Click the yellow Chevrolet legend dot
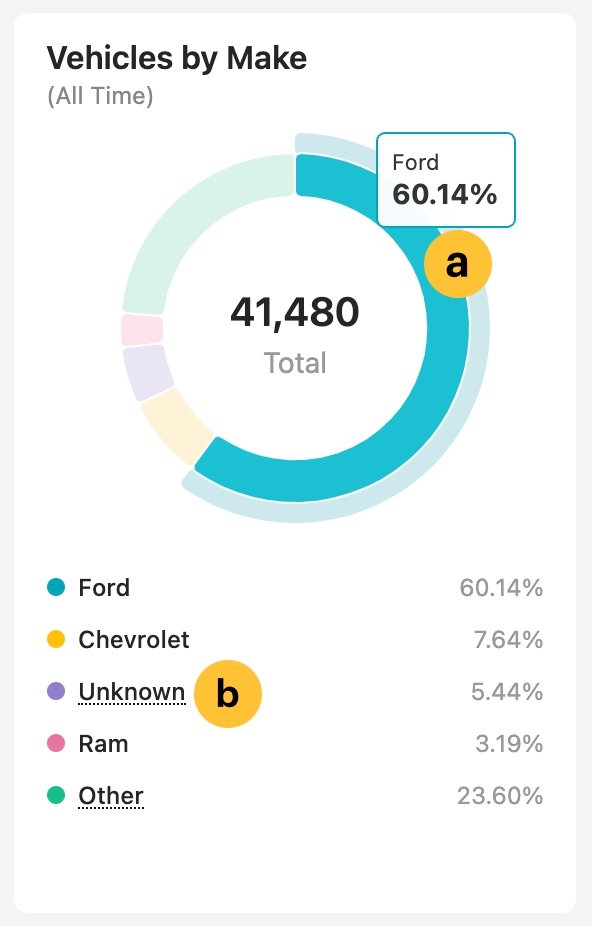592x926 pixels. click(57, 640)
